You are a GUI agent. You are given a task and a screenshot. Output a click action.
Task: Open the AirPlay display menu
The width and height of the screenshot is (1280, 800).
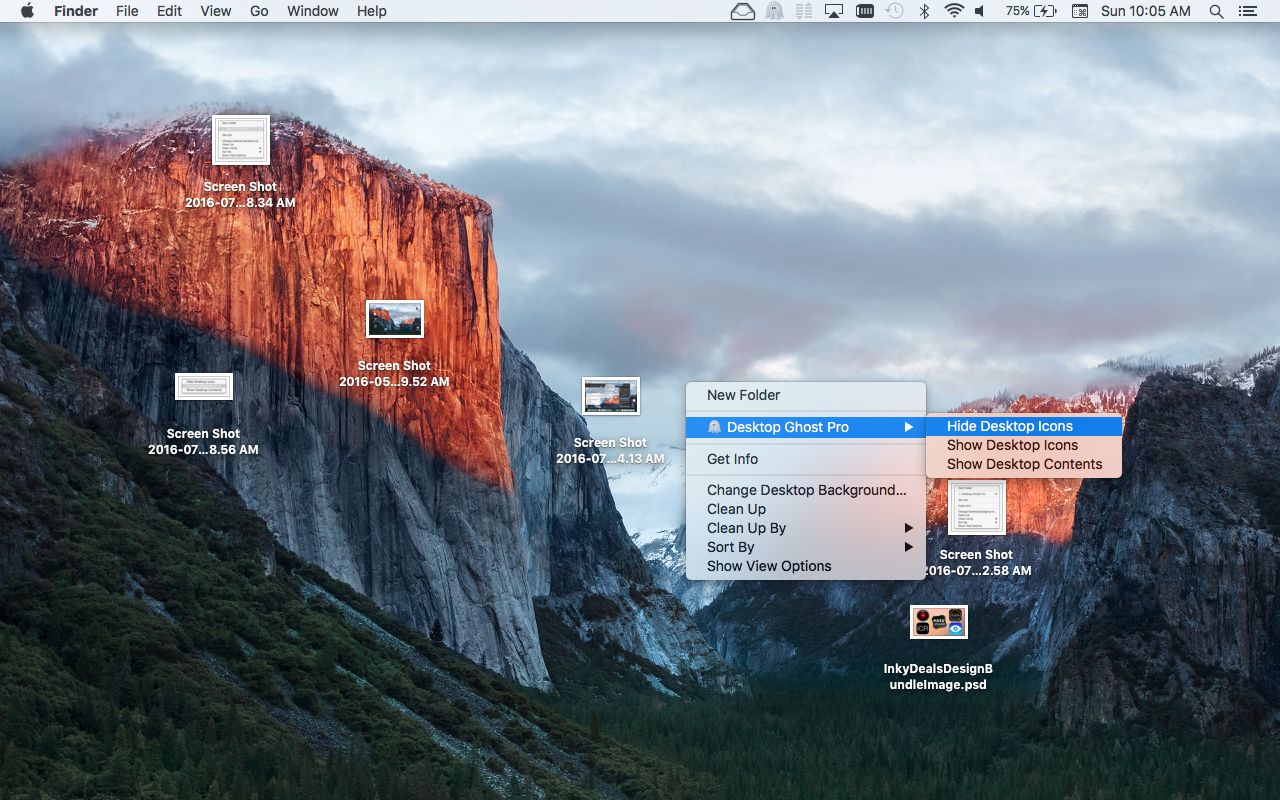pyautogui.click(x=834, y=11)
